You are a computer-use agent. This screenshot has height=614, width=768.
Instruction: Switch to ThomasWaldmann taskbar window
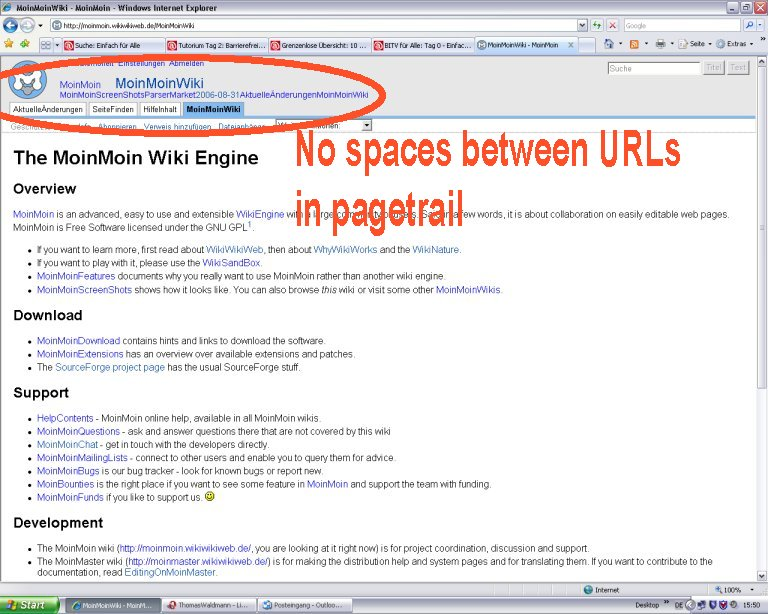[x=209, y=606]
